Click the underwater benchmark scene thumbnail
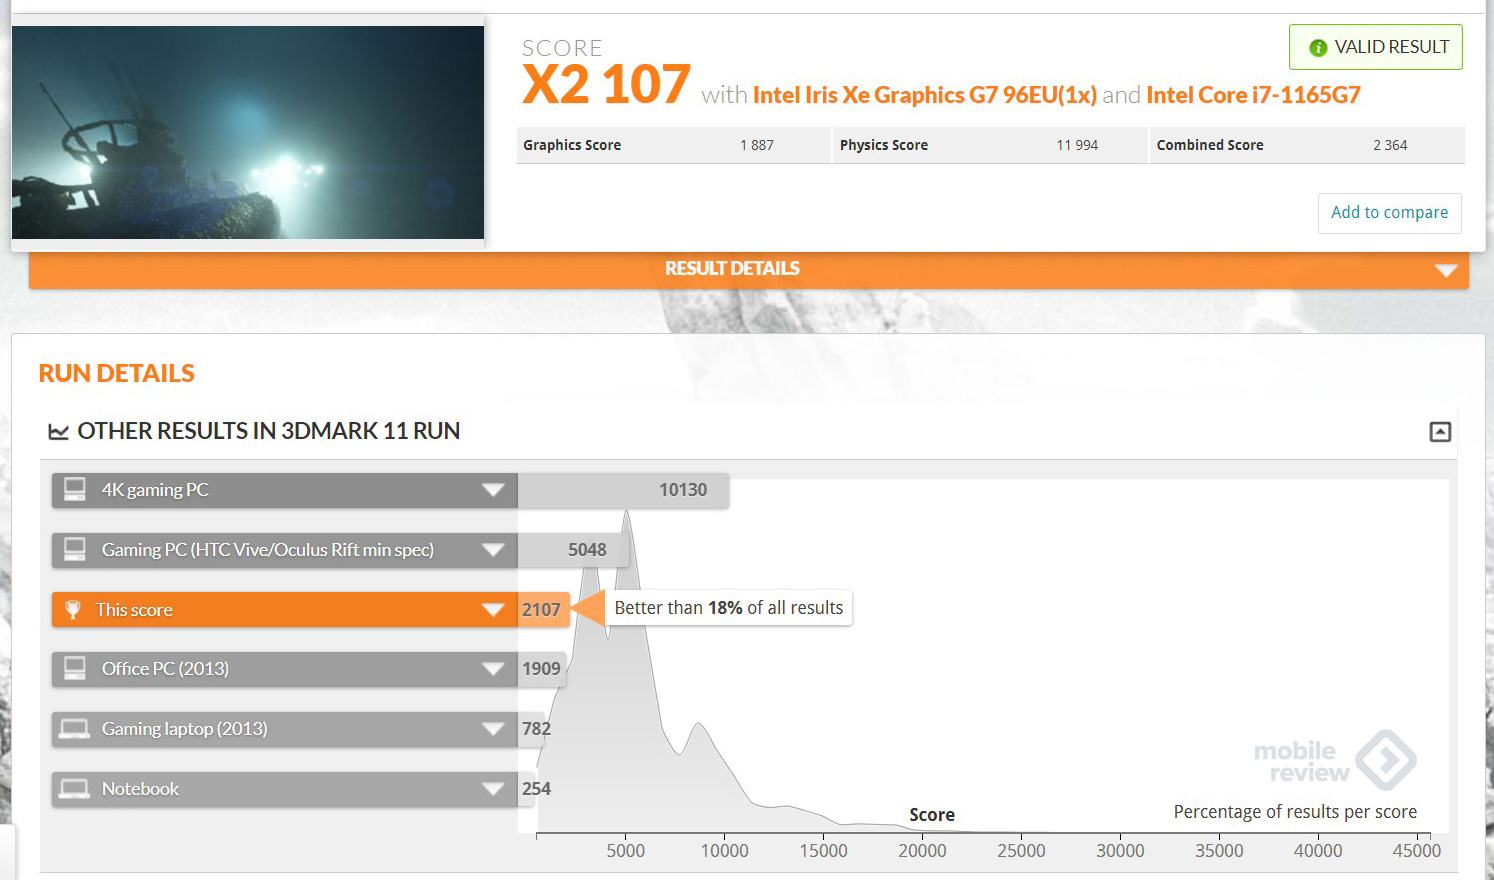Viewport: 1494px width, 880px height. pos(248,132)
